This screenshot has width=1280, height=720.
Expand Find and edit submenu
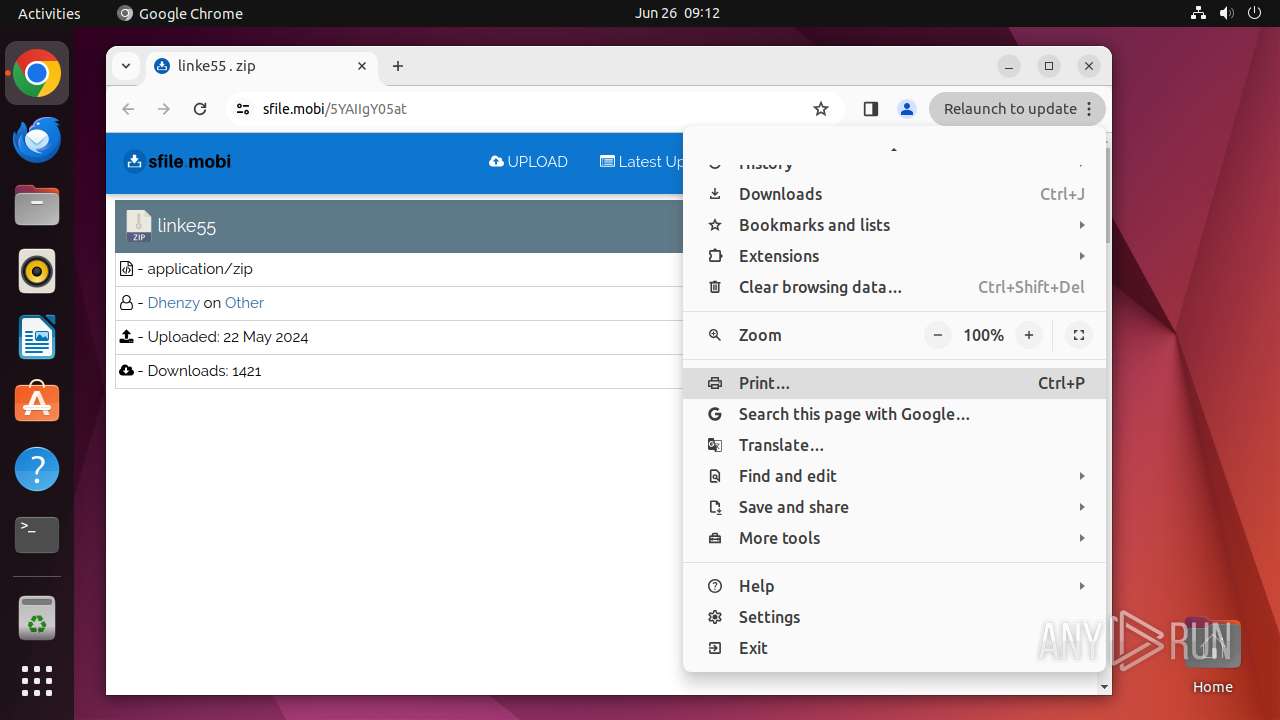pos(895,476)
